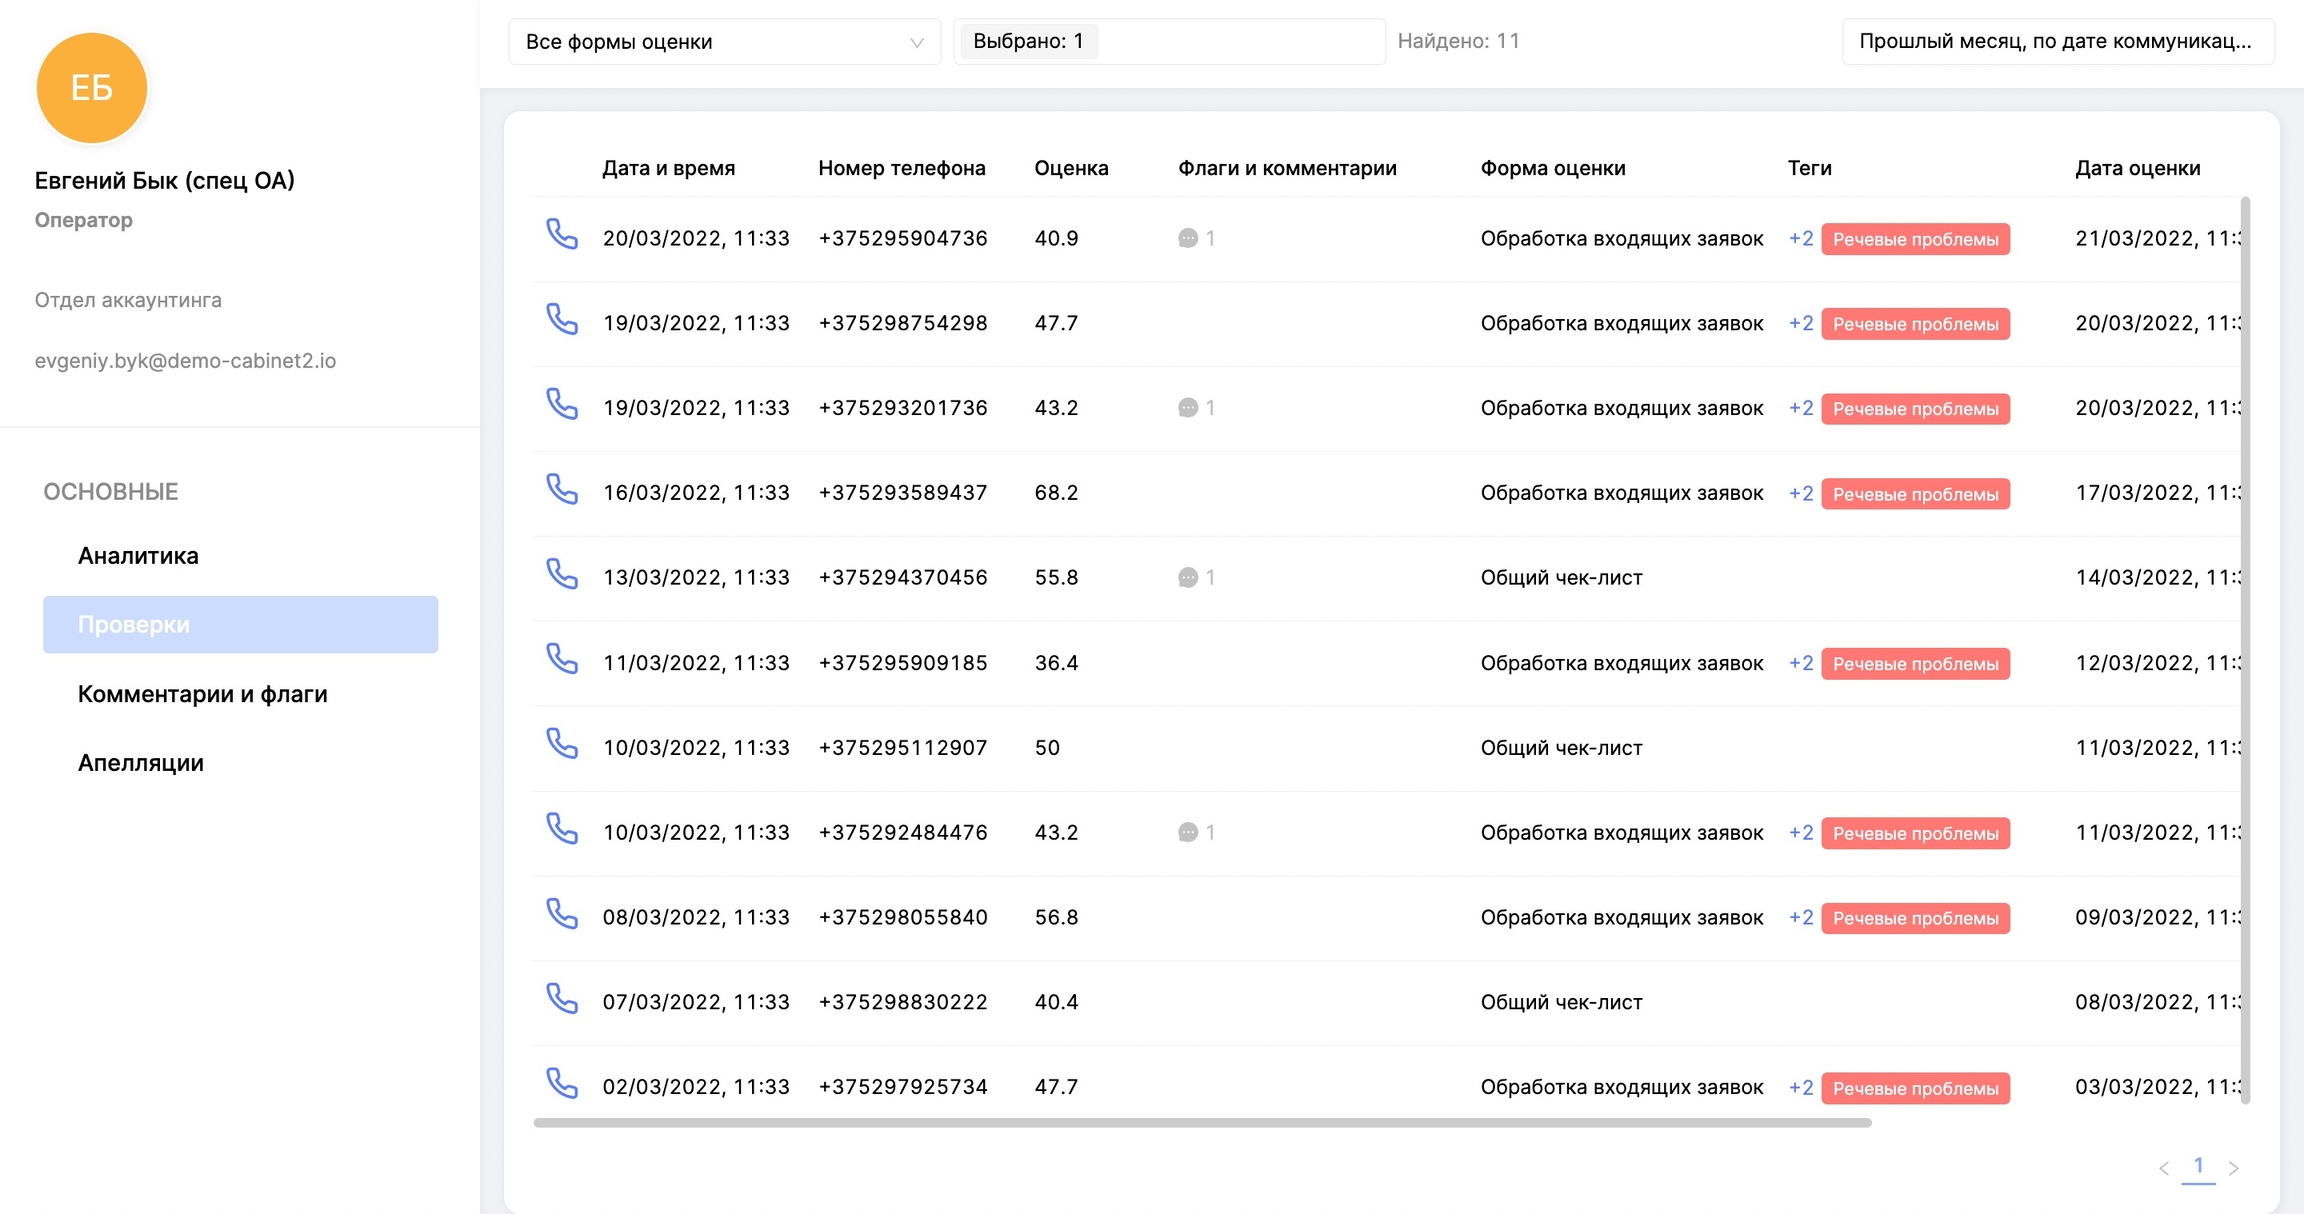Open comment bubble on +375293201736 row

click(x=1188, y=408)
